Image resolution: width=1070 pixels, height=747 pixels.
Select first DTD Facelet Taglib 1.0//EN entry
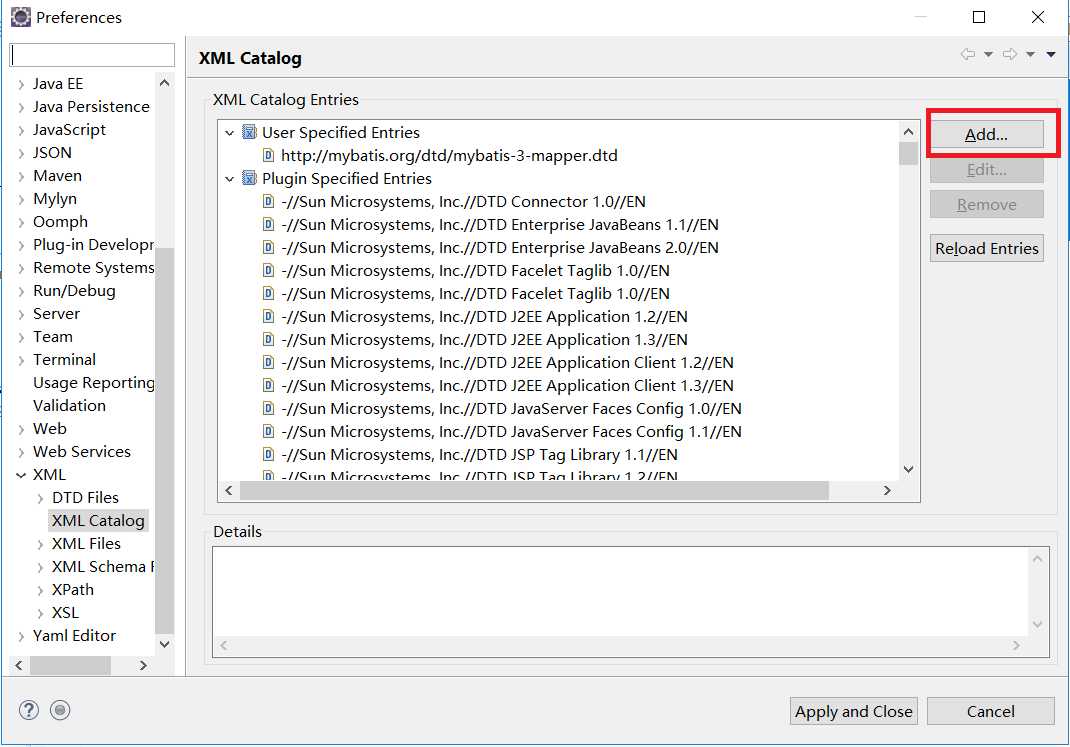475,271
